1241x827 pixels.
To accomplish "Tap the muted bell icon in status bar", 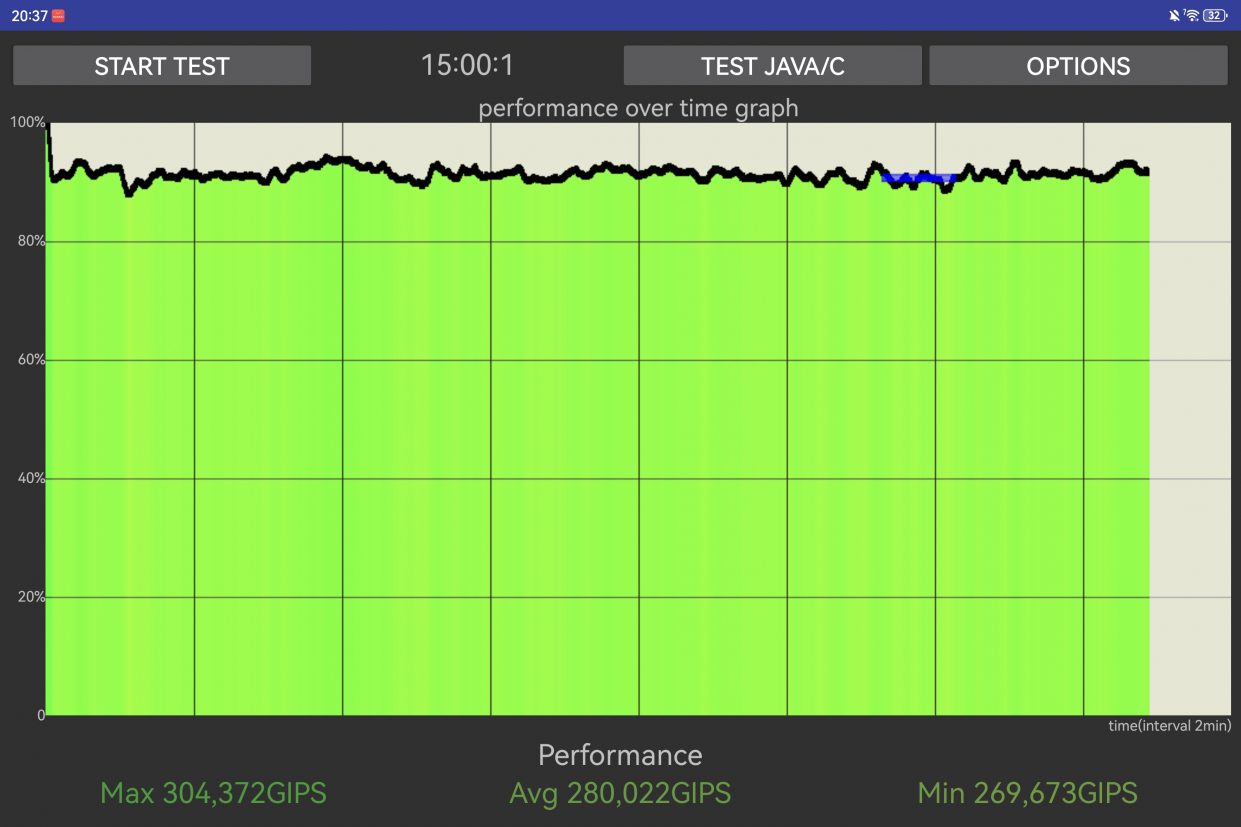I will [x=1173, y=15].
